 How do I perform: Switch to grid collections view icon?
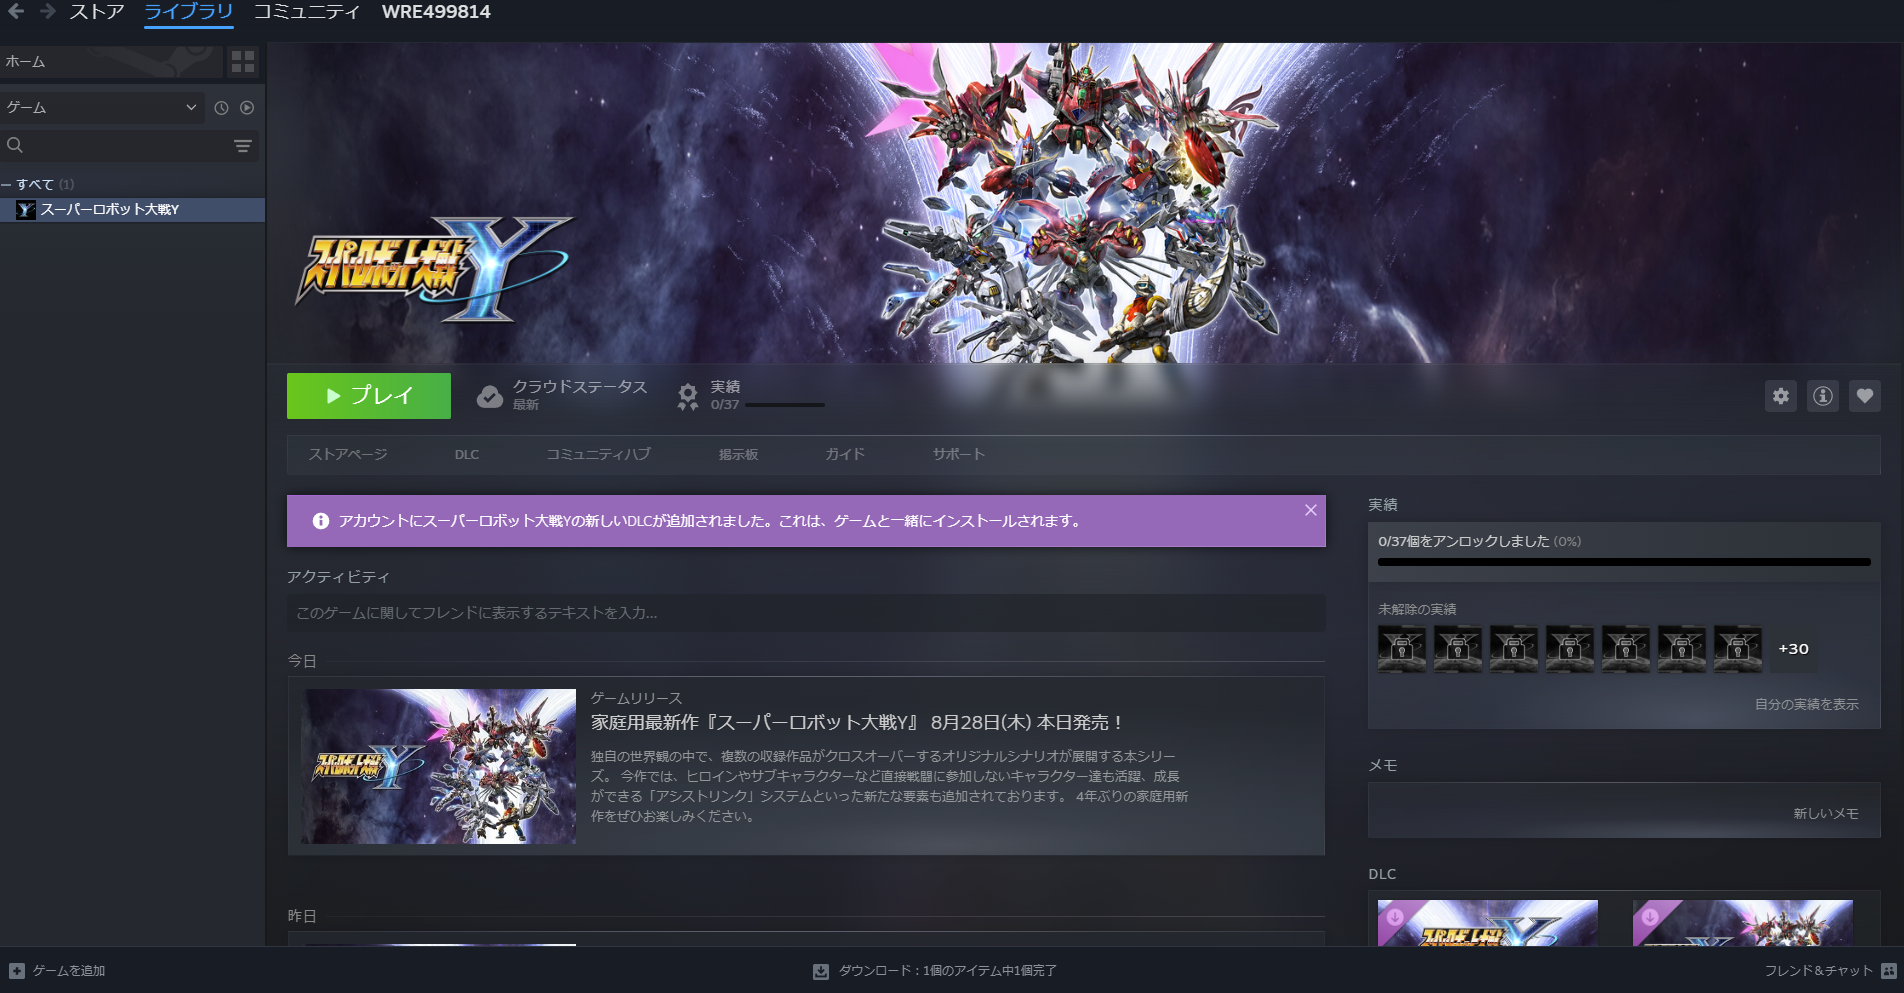tap(243, 62)
